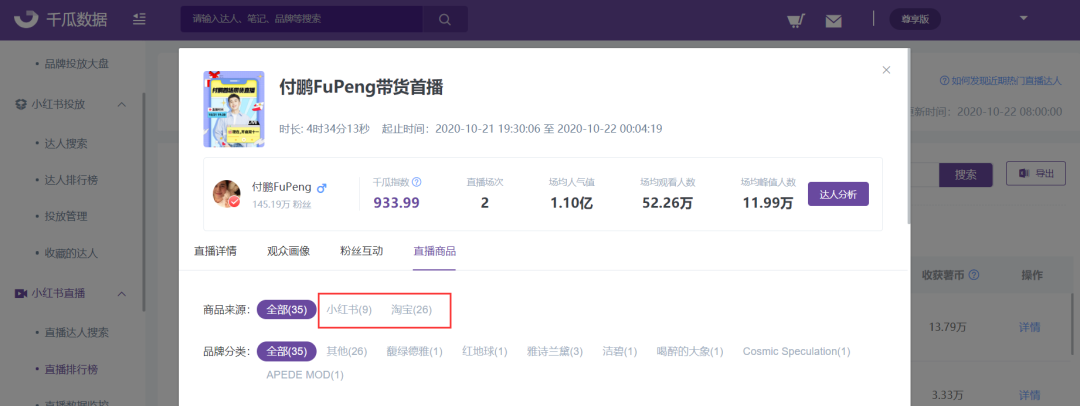1080x406 pixels.
Task: Click the search magnifier icon
Action: coord(445,19)
